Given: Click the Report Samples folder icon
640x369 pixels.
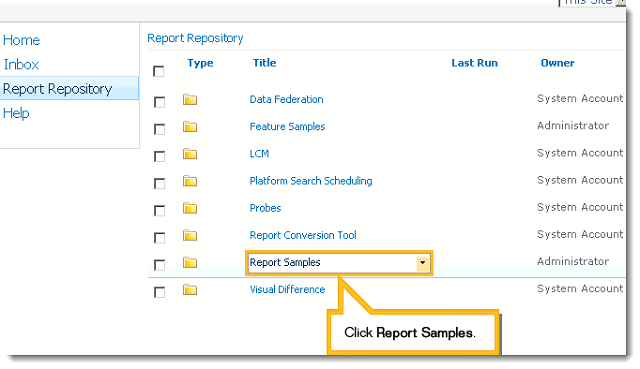Looking at the screenshot, I should click(x=190, y=262).
